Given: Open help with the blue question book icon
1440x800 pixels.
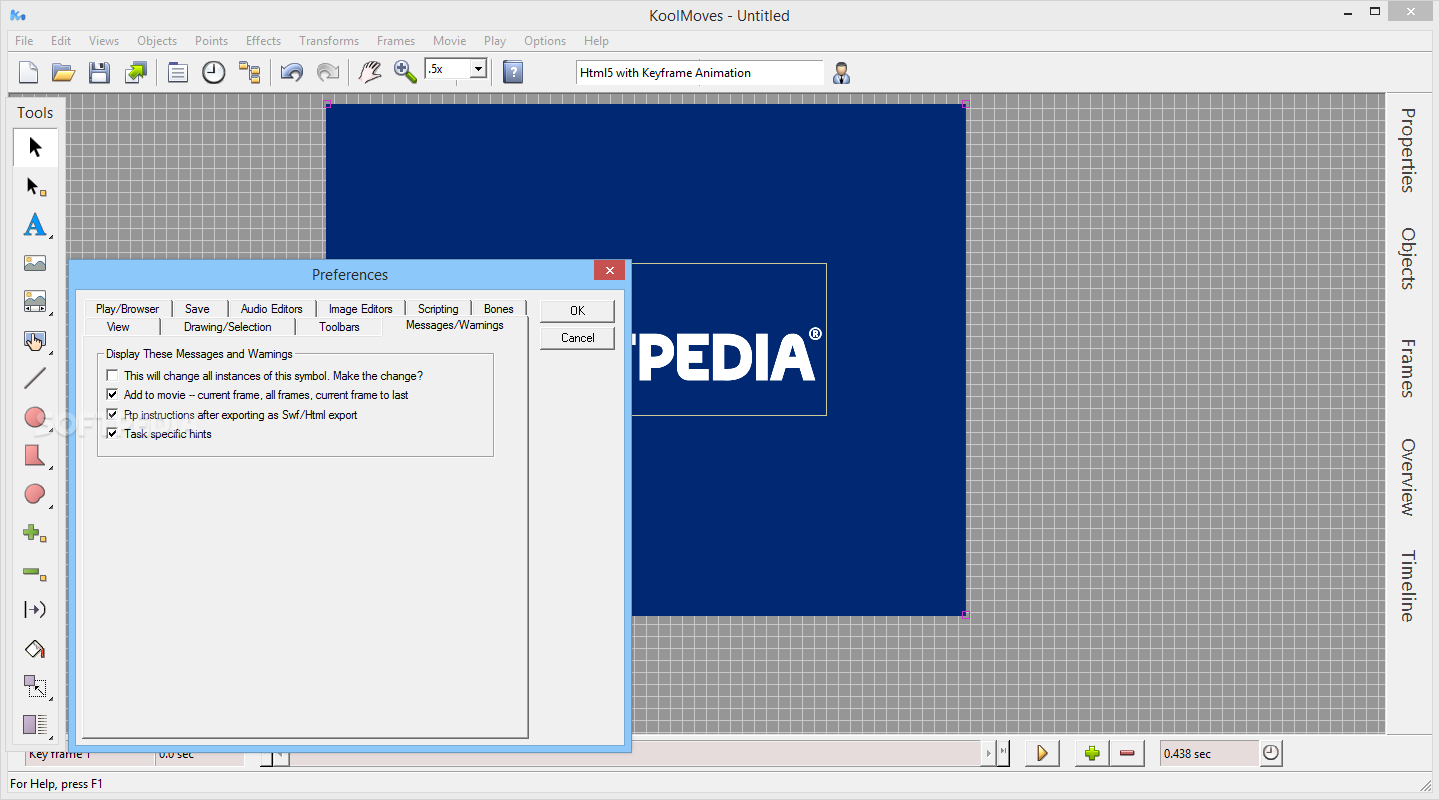Looking at the screenshot, I should tap(513, 72).
